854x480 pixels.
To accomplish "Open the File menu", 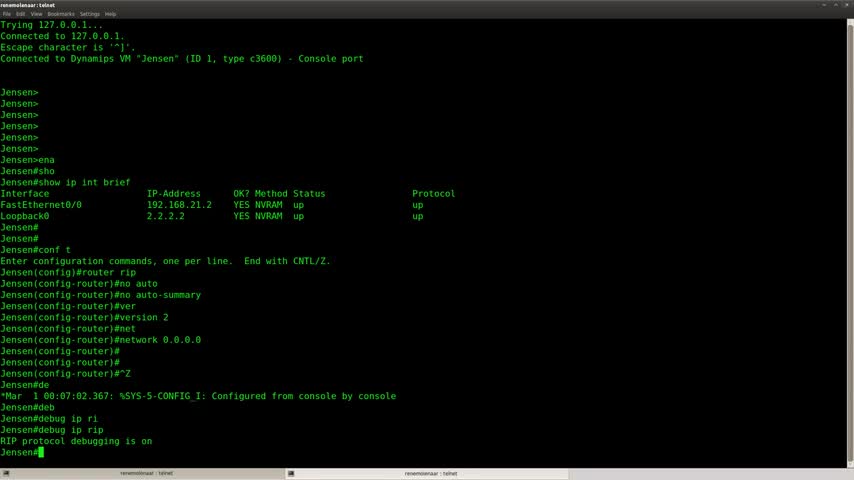I will point(7,14).
